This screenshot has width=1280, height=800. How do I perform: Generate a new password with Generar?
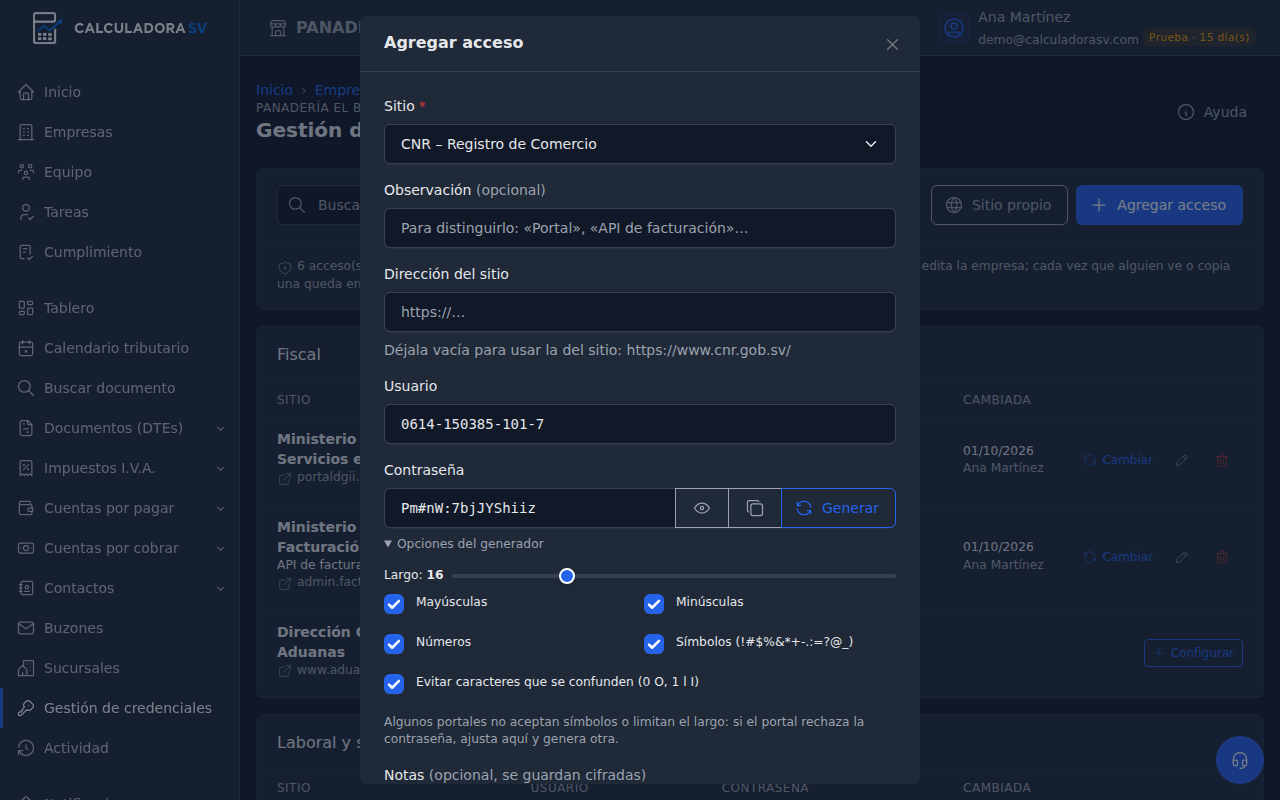point(838,508)
